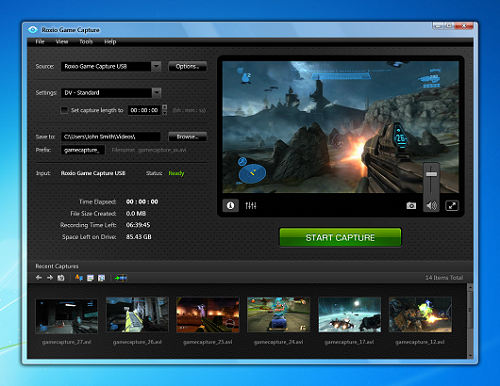Screen dimensions: 500x386
Task: Close the Roxio Game Capture window
Action: (x=464, y=25)
